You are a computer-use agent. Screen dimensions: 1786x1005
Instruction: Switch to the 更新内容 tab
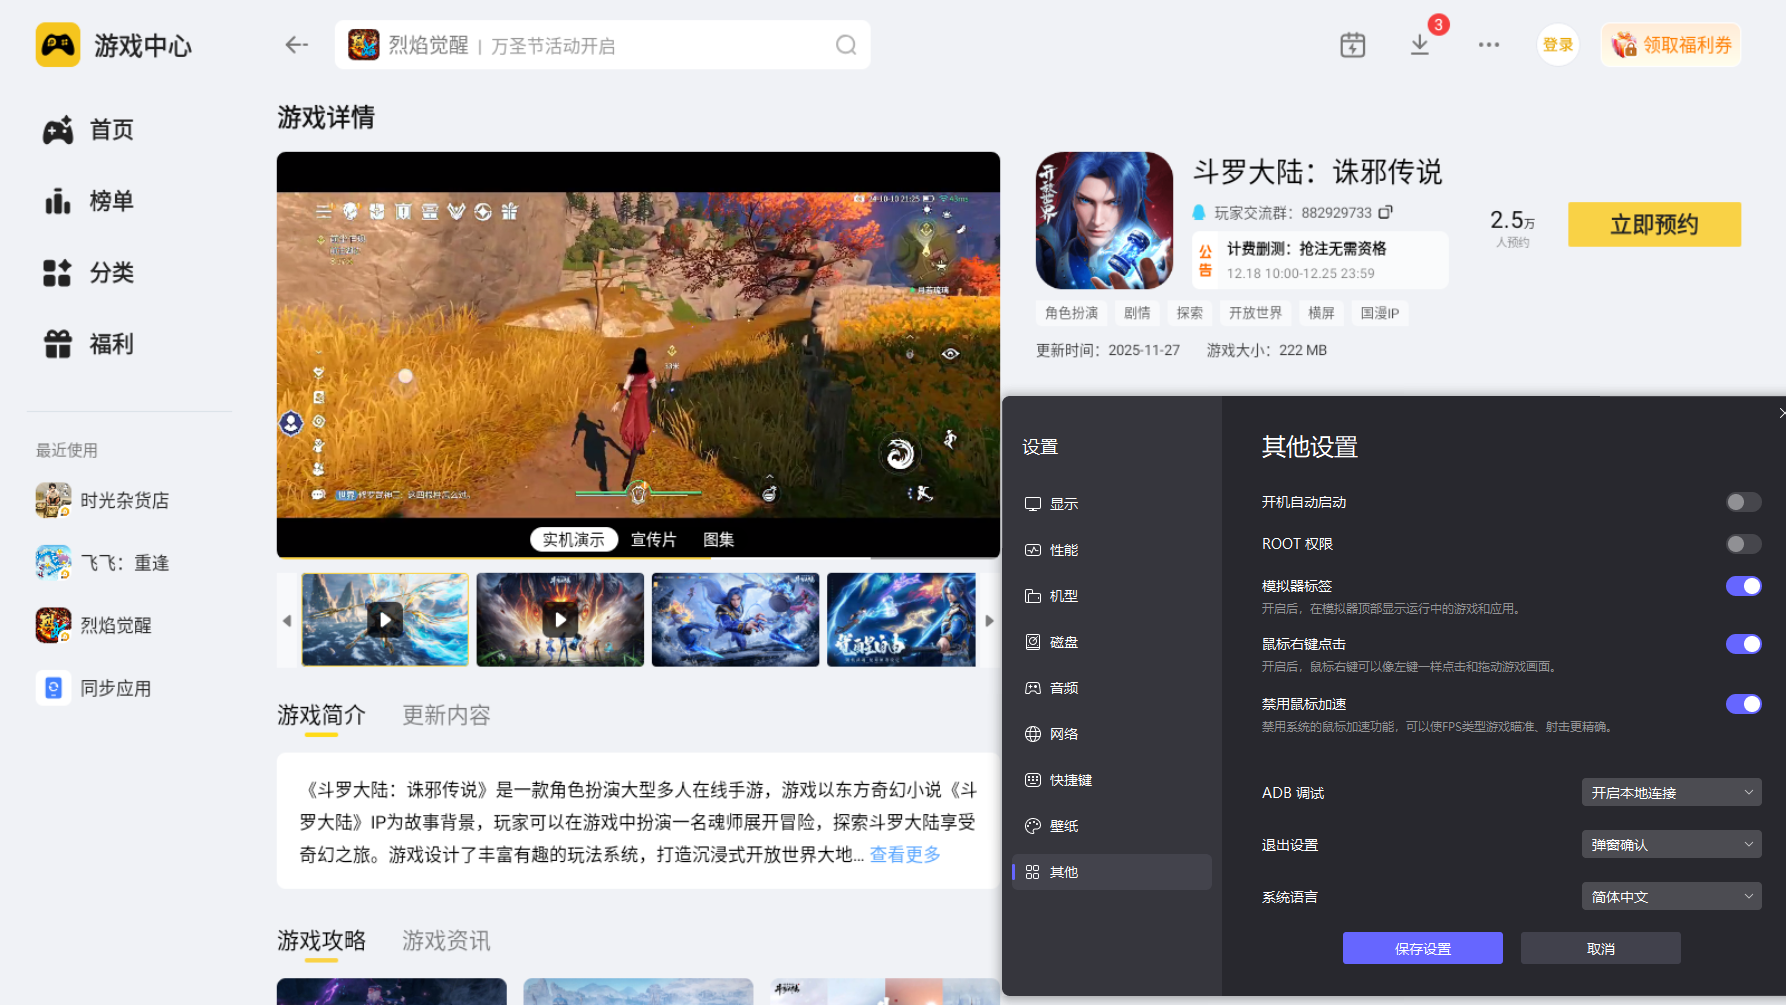[x=446, y=716]
